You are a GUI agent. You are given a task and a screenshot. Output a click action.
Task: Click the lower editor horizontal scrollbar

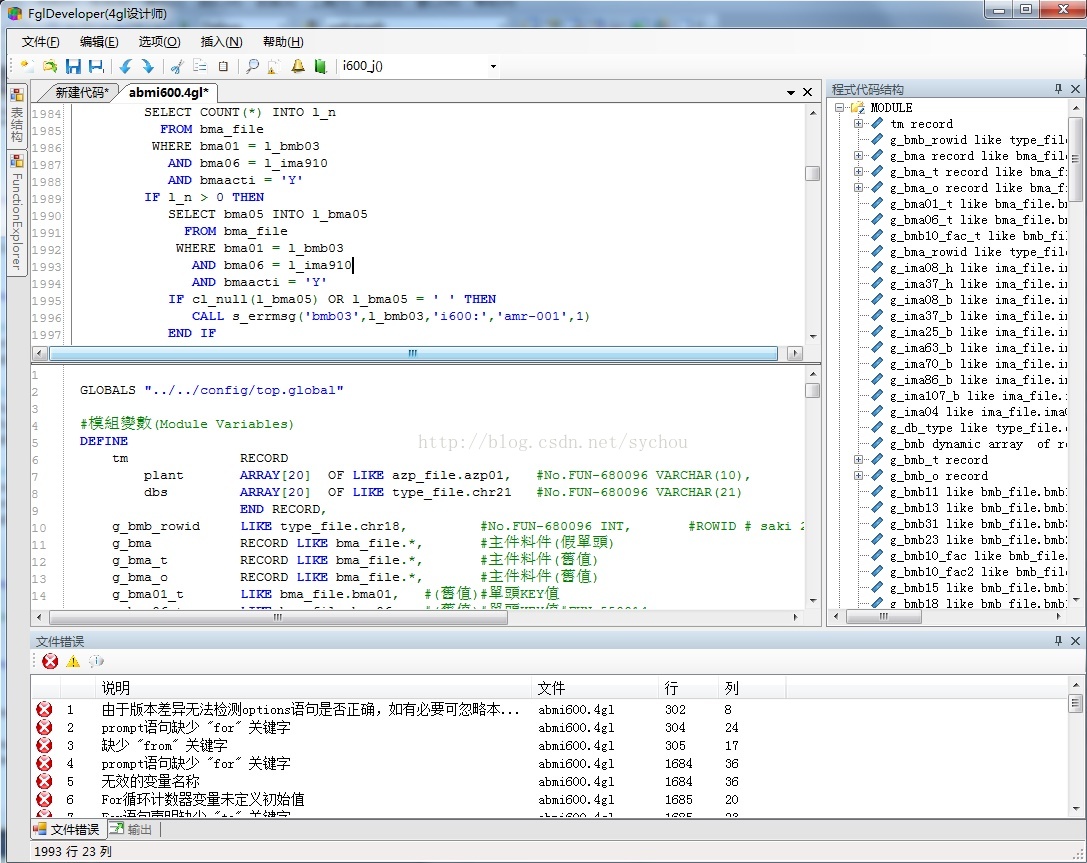278,616
